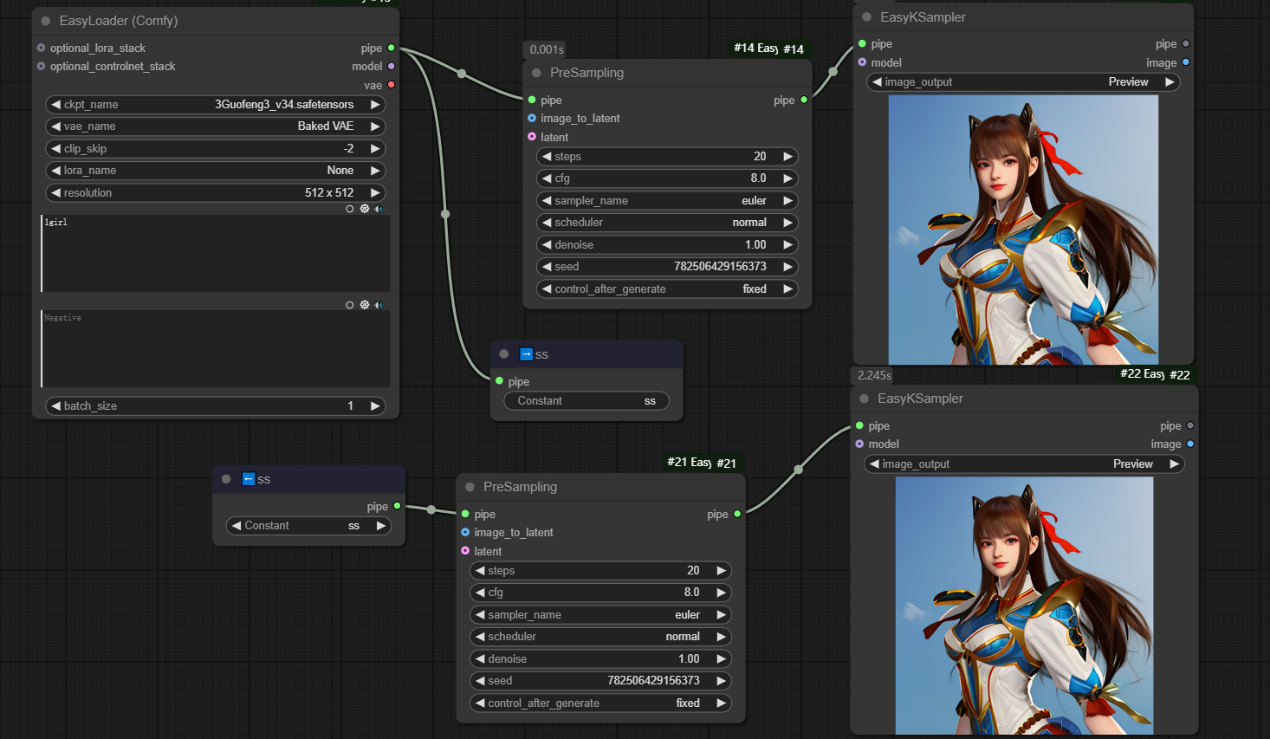Viewport: 1270px width, 739px height.
Task: Click the circle icon above the 1girl prompt
Action: [350, 209]
